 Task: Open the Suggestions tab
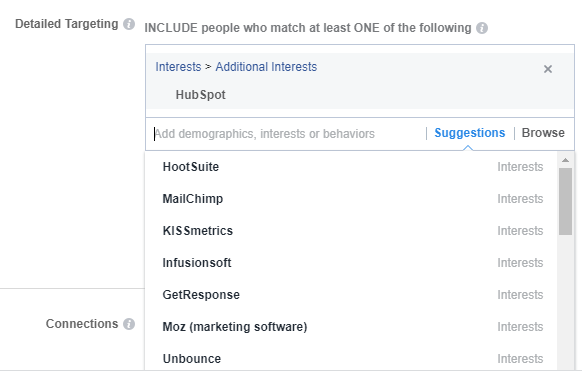tap(470, 133)
